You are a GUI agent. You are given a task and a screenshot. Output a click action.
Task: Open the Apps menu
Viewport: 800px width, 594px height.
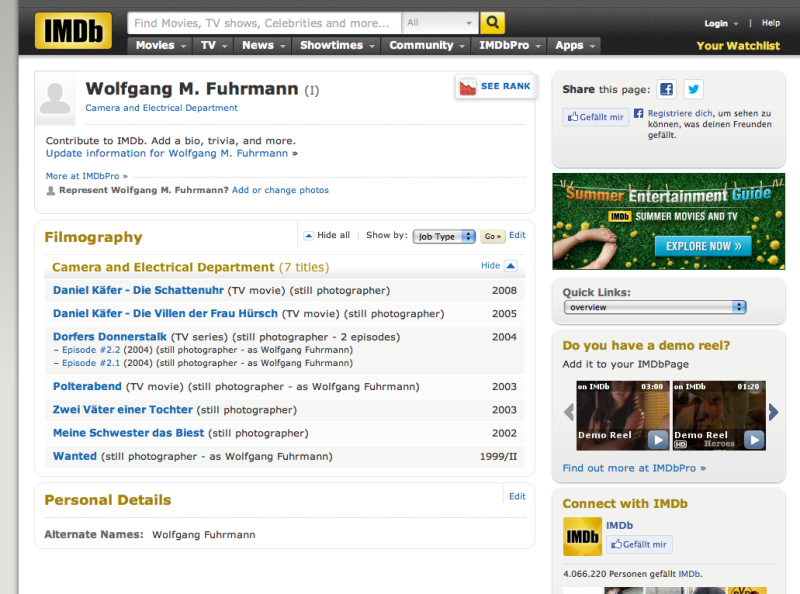574,45
